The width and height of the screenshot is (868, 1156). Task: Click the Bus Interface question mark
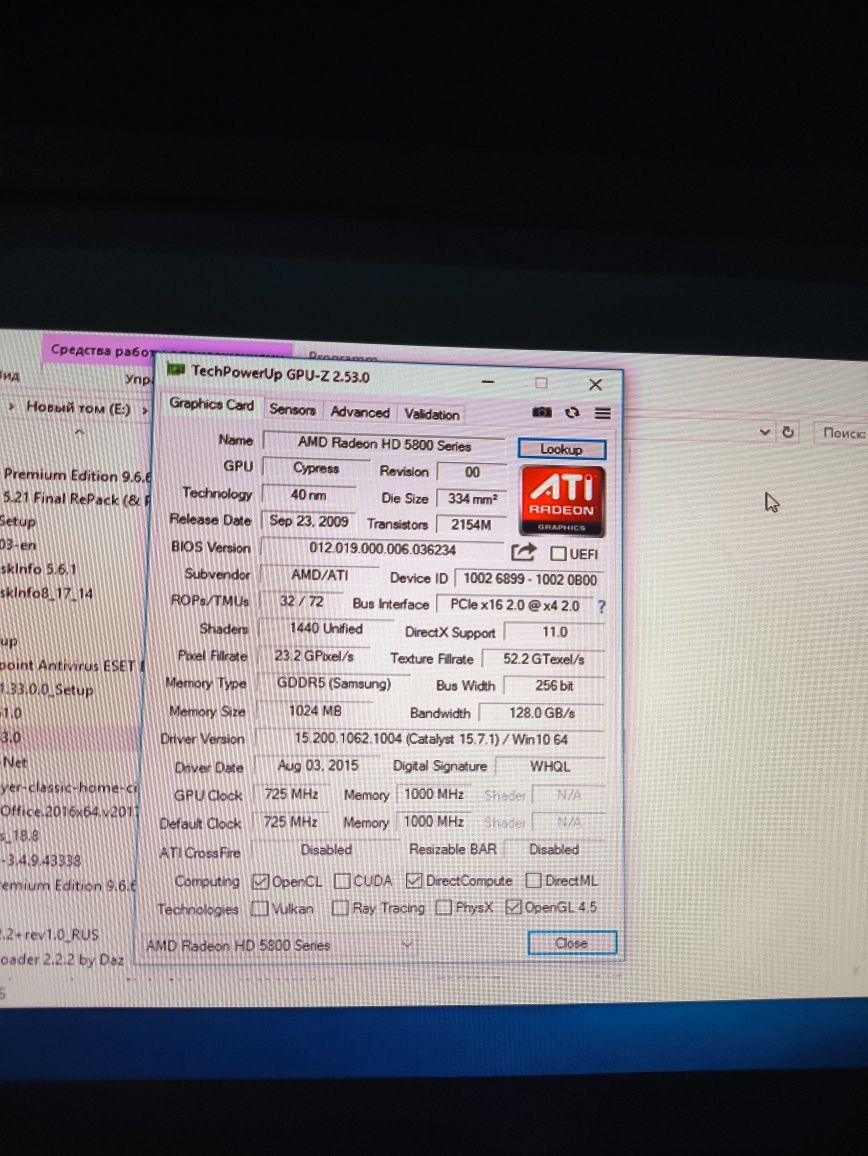pyautogui.click(x=602, y=607)
